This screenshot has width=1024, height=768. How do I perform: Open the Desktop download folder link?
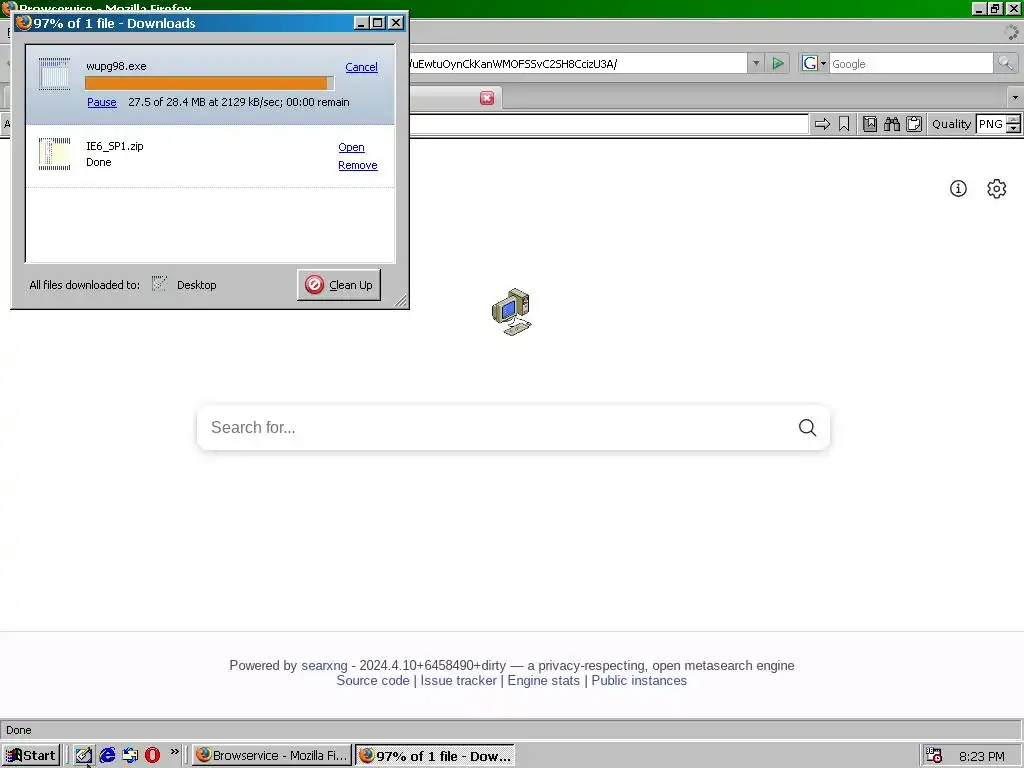point(197,285)
